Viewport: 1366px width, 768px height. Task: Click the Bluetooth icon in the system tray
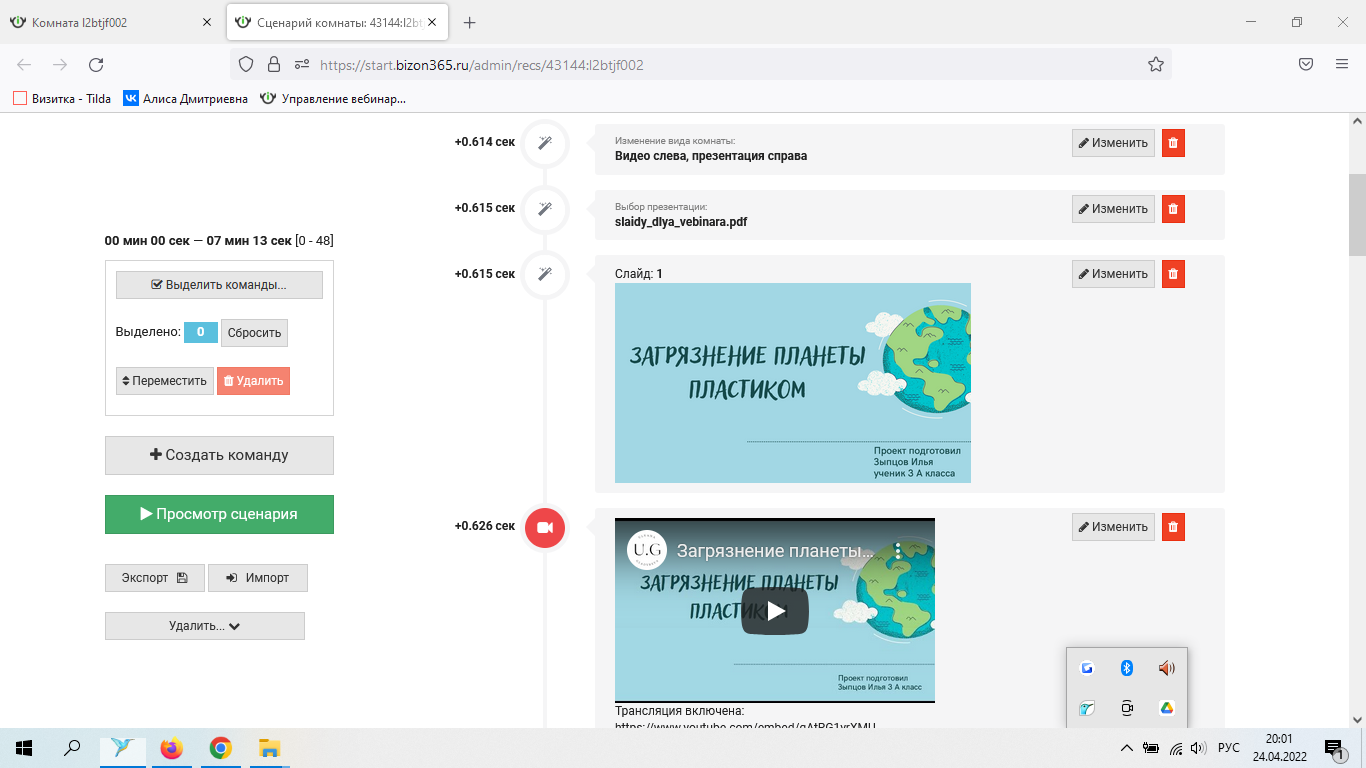(1126, 668)
